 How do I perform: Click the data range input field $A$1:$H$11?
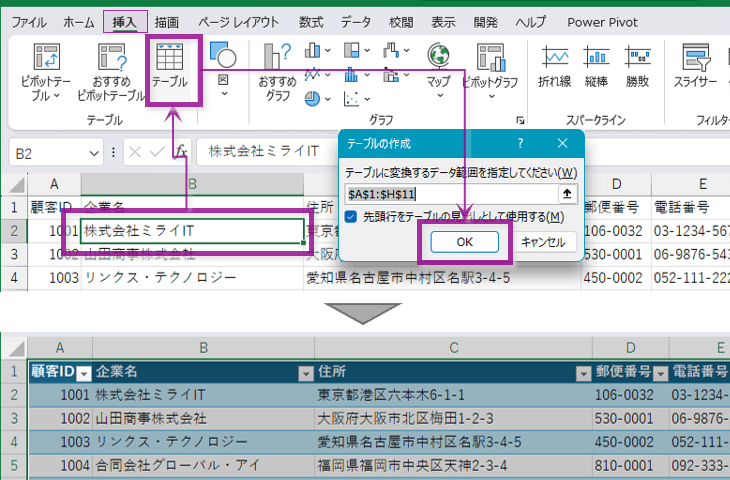click(x=452, y=194)
